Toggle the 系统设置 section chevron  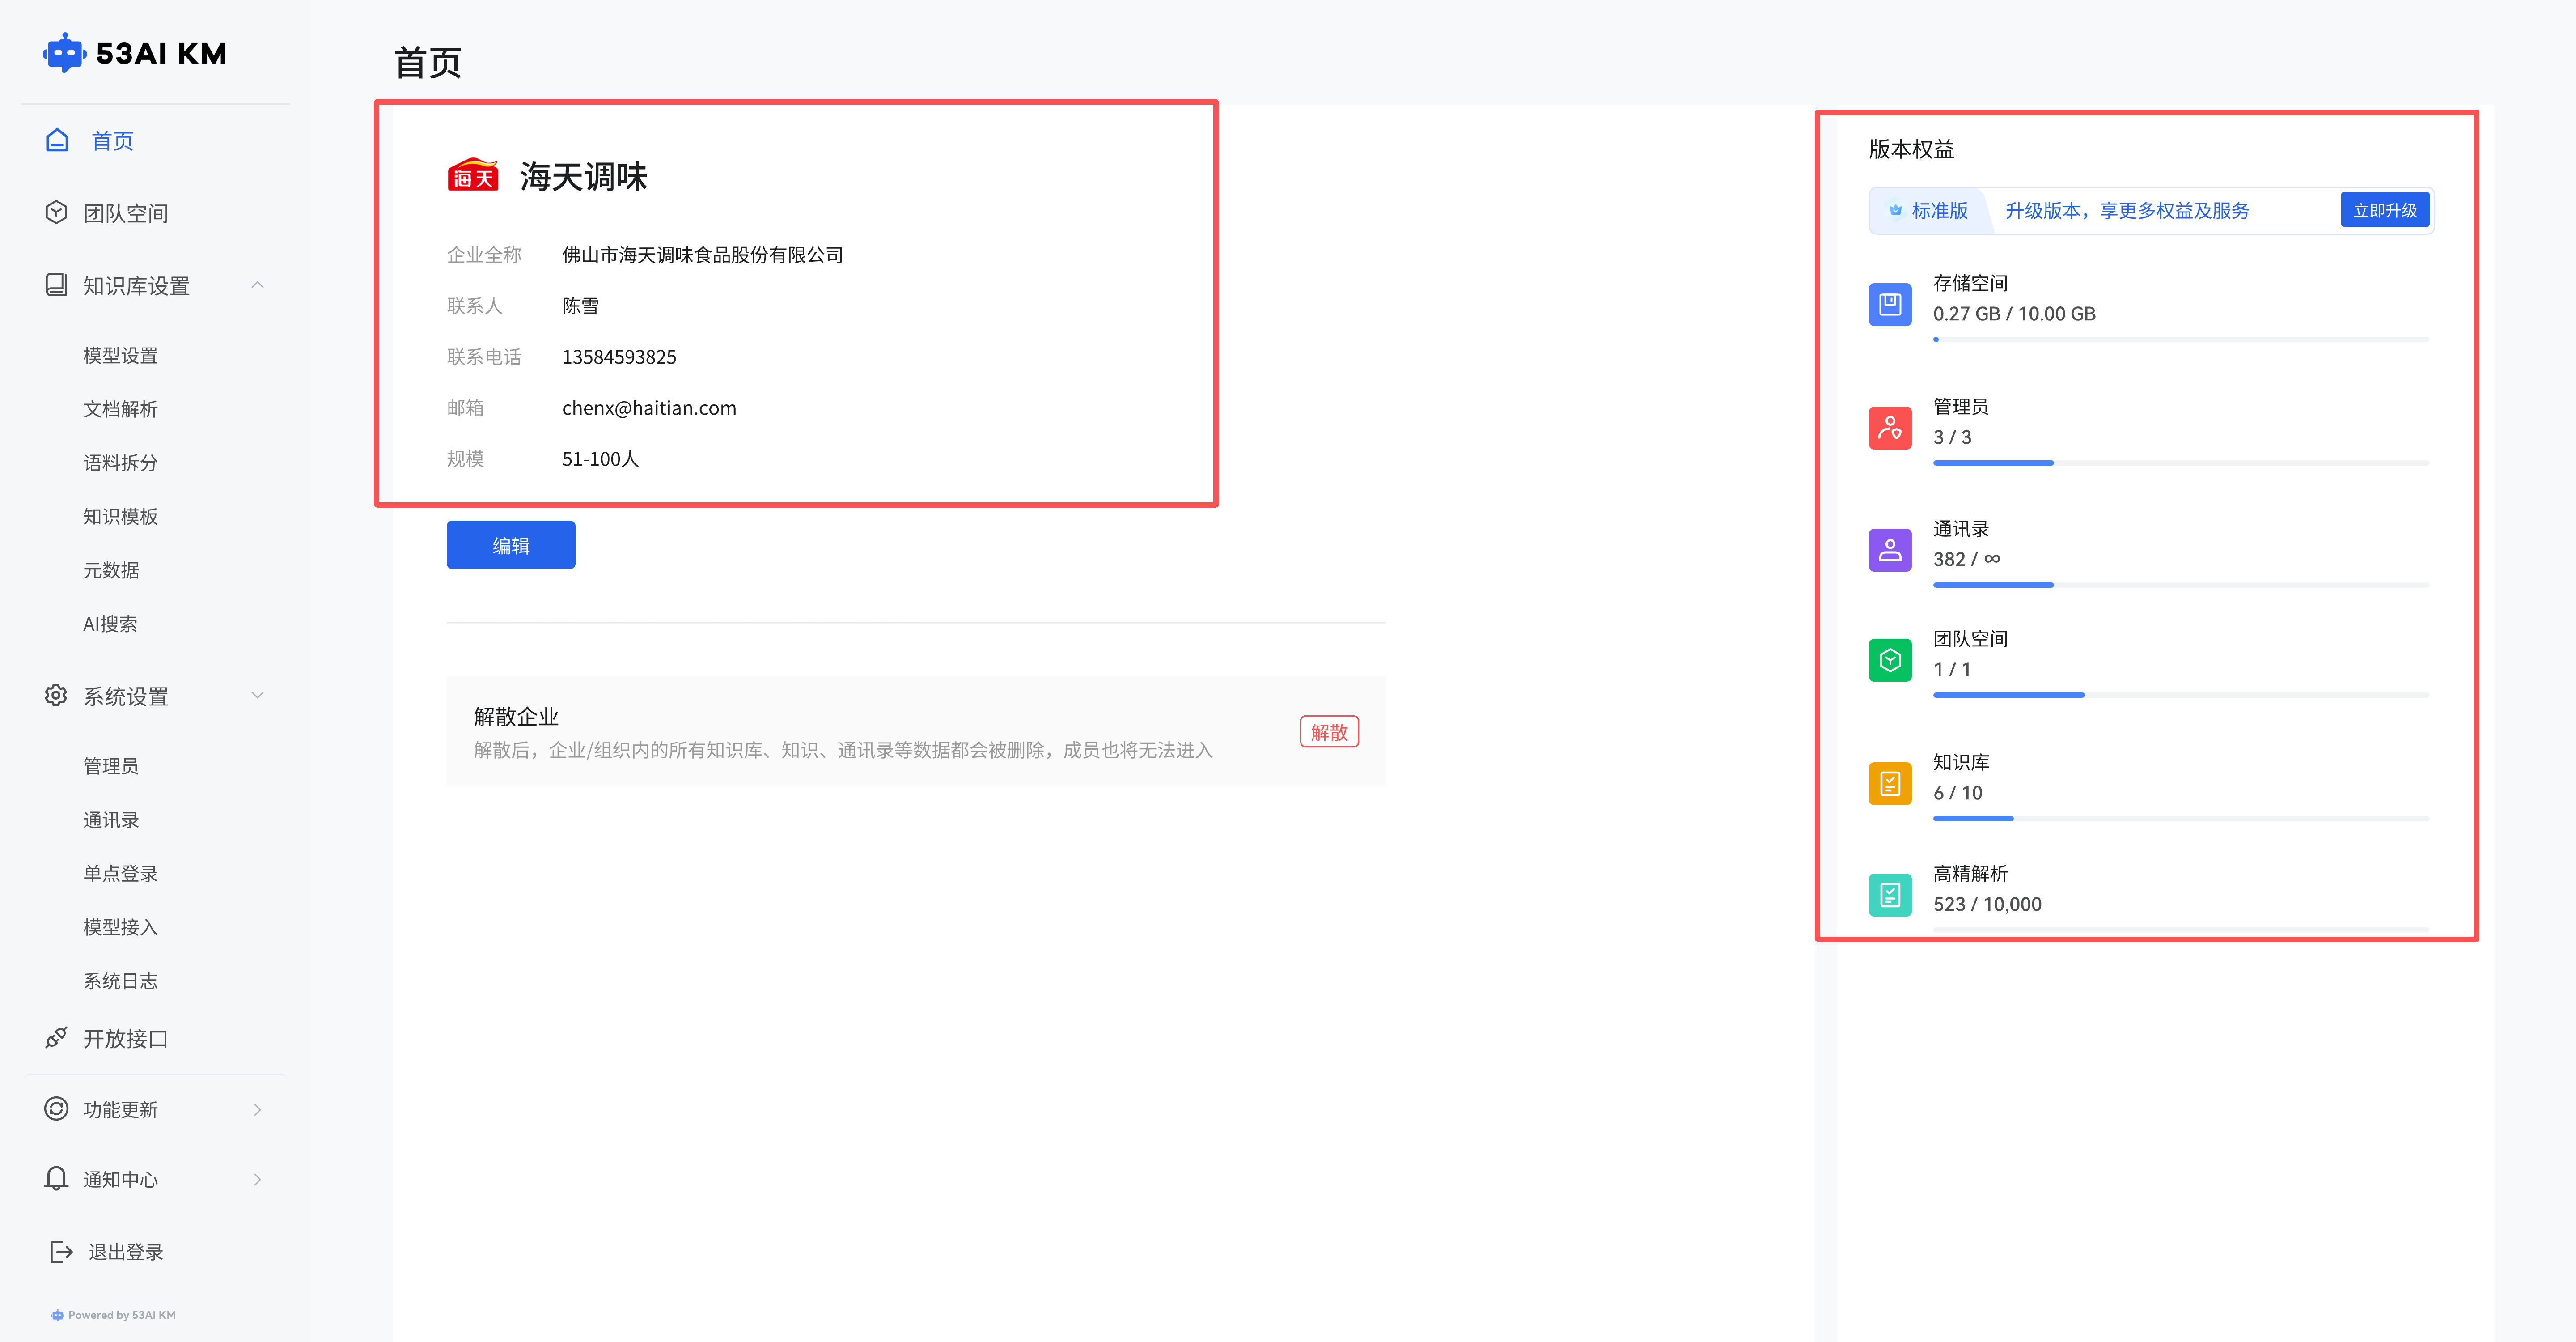click(x=258, y=696)
